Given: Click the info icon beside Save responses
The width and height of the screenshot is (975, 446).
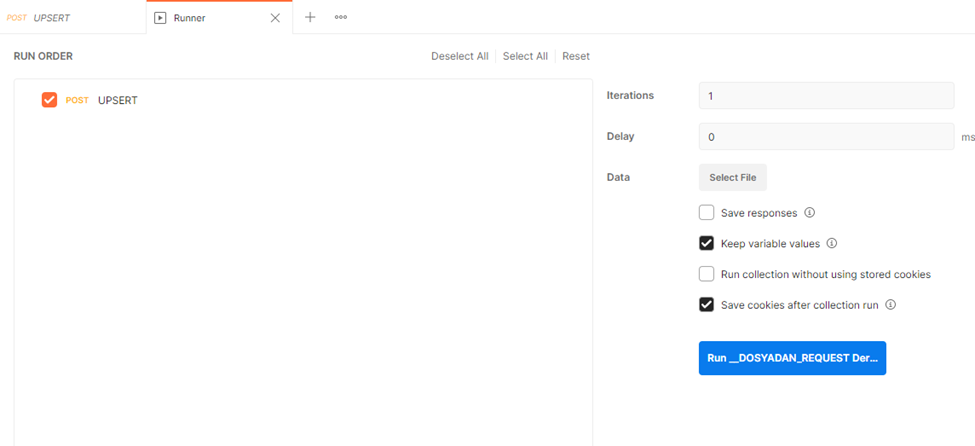Looking at the screenshot, I should coord(810,213).
